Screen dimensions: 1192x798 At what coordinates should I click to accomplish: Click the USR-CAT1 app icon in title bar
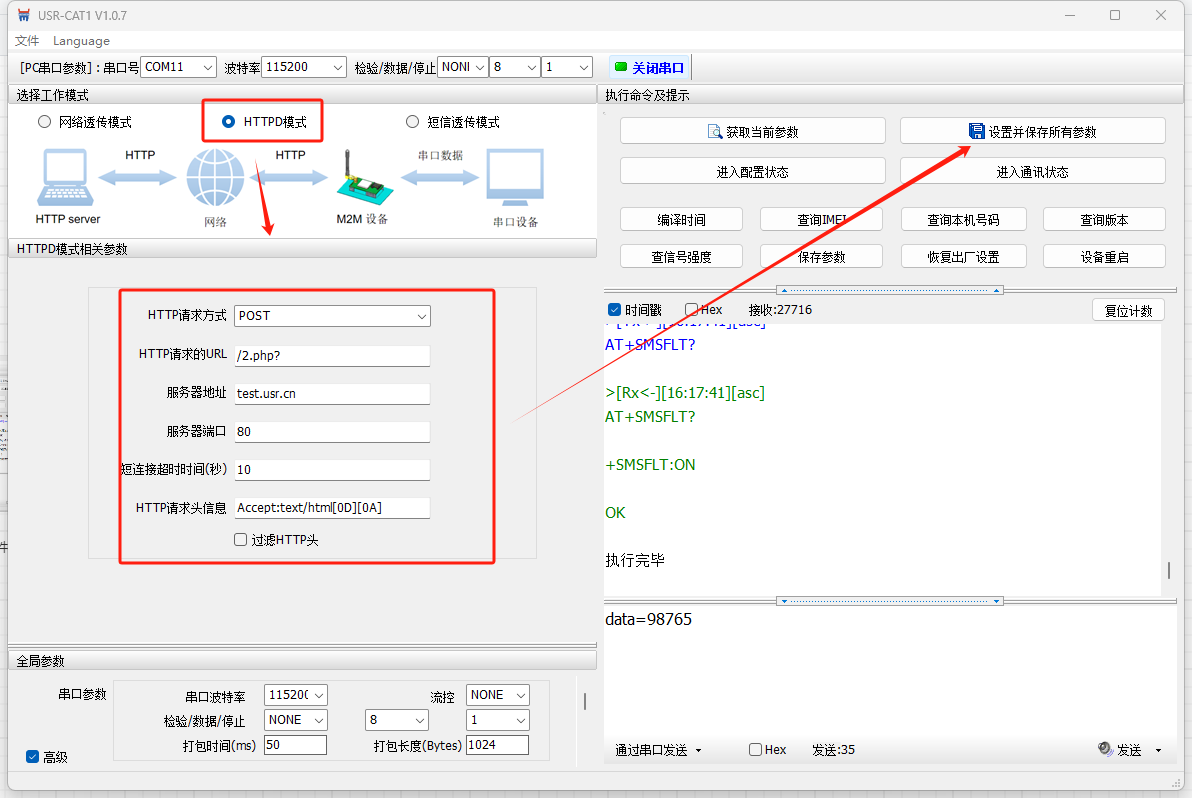(x=23, y=15)
